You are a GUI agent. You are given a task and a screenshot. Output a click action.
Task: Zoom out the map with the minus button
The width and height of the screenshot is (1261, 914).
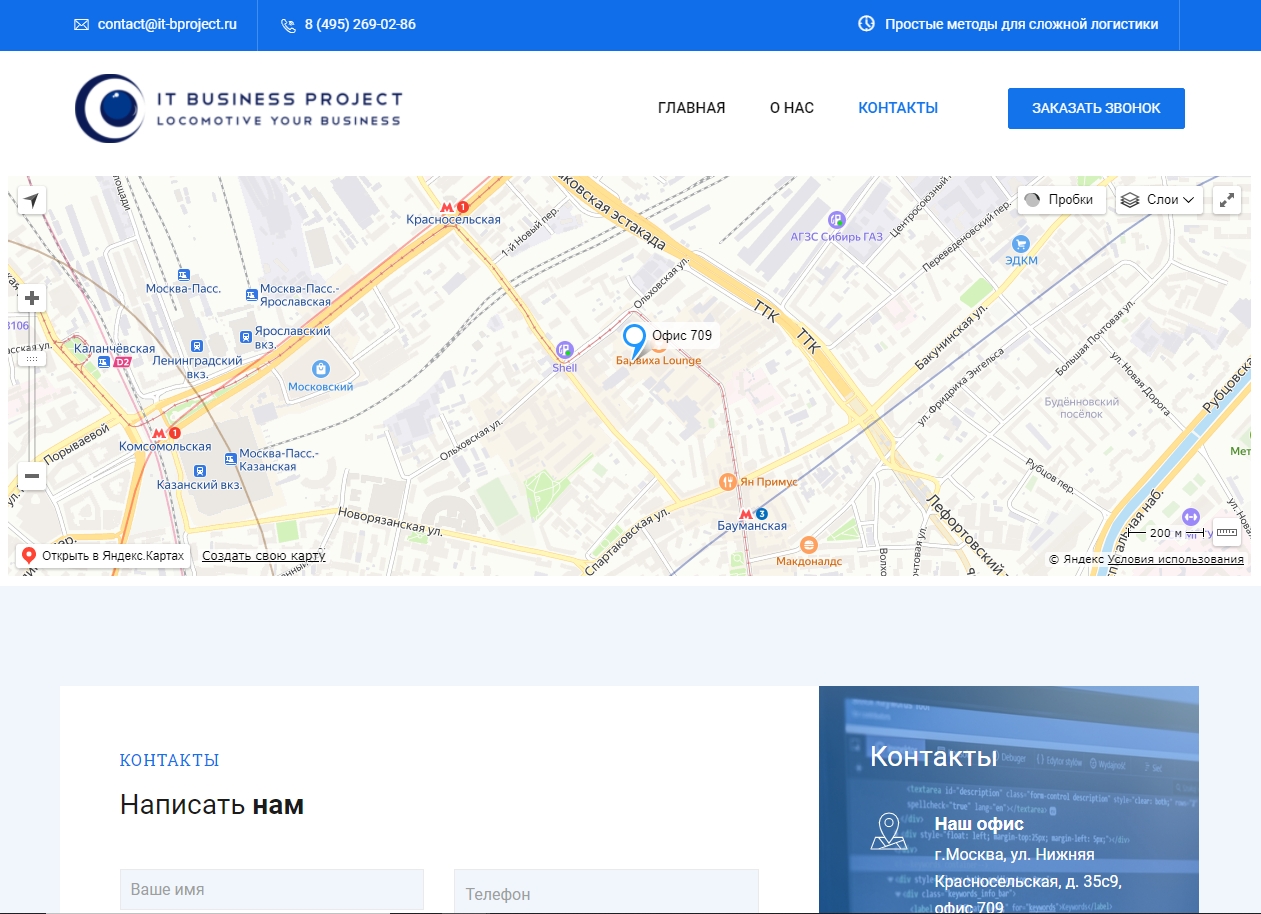(x=32, y=476)
